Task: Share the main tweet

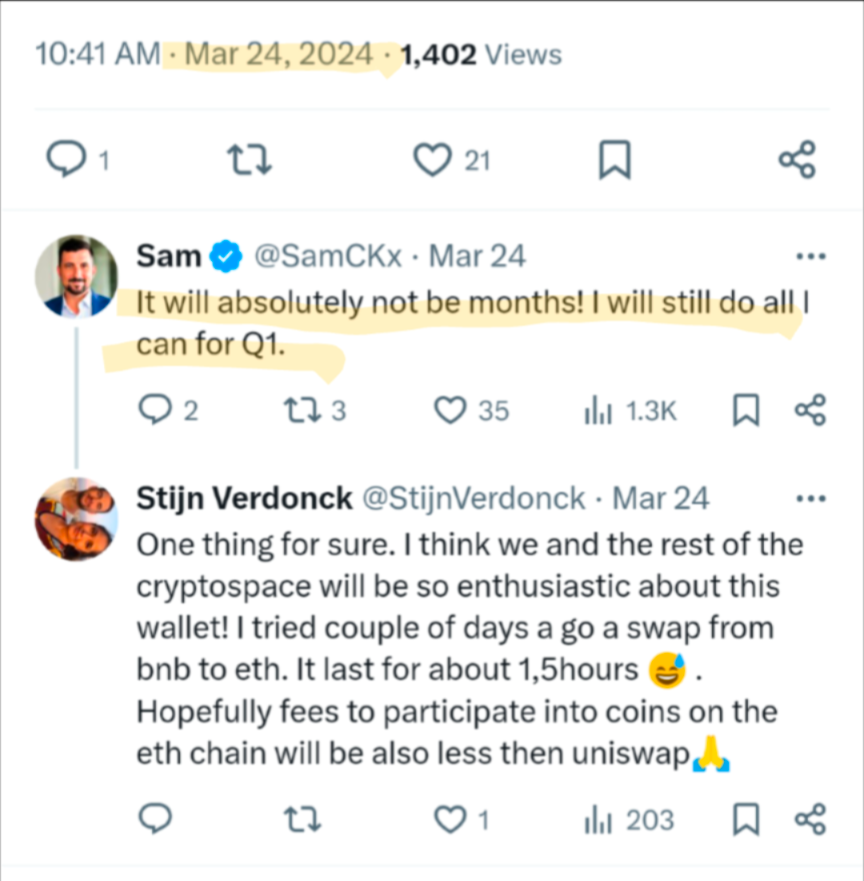Action: click(x=797, y=160)
